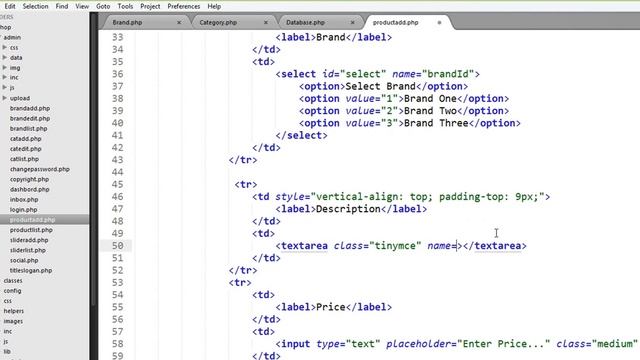Open brandadd.php from sidebar

30,108
